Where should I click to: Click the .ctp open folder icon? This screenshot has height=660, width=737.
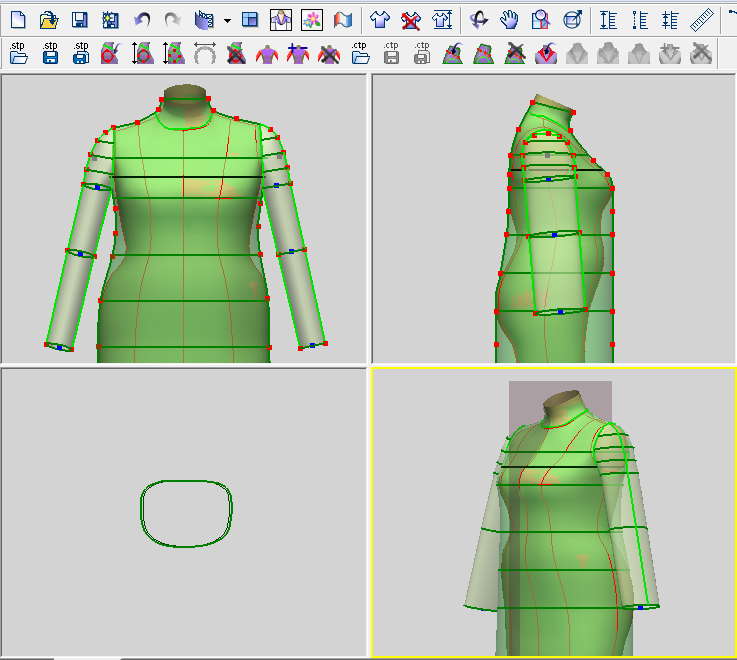tap(361, 53)
